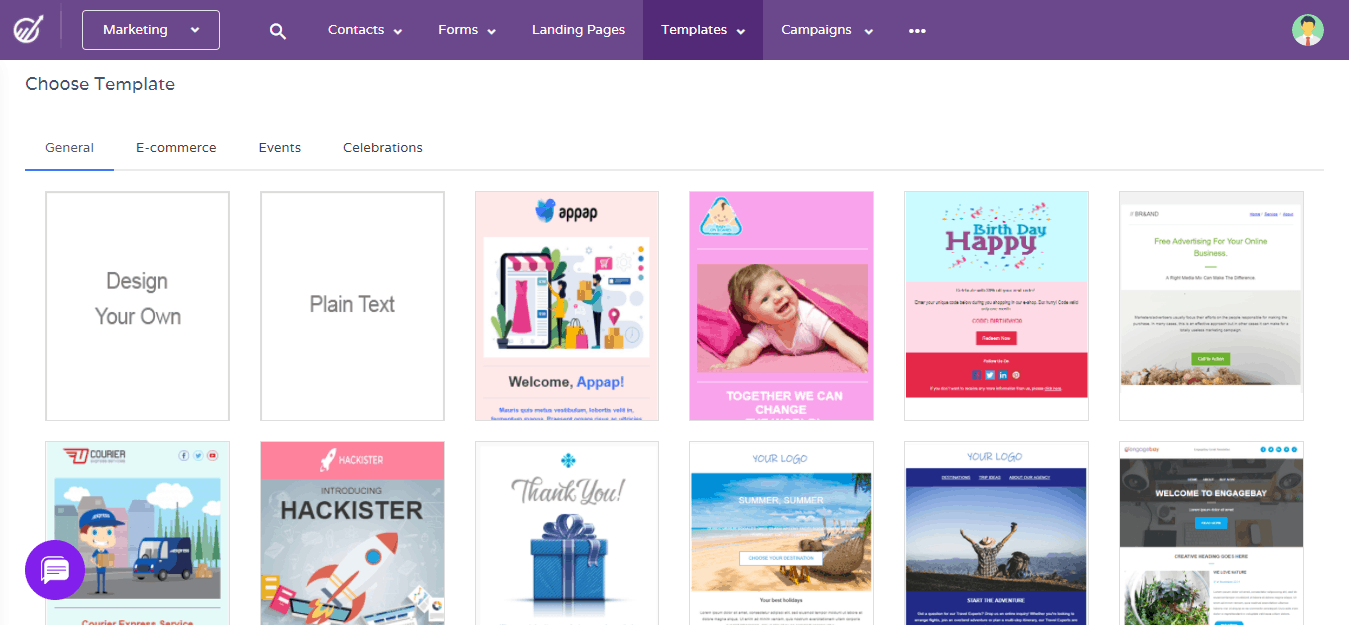Click the EngageBay logo icon
1349x625 pixels.
point(27,30)
